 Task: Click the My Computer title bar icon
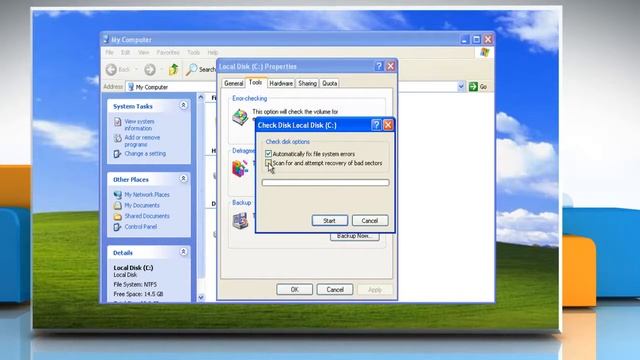tap(106, 39)
